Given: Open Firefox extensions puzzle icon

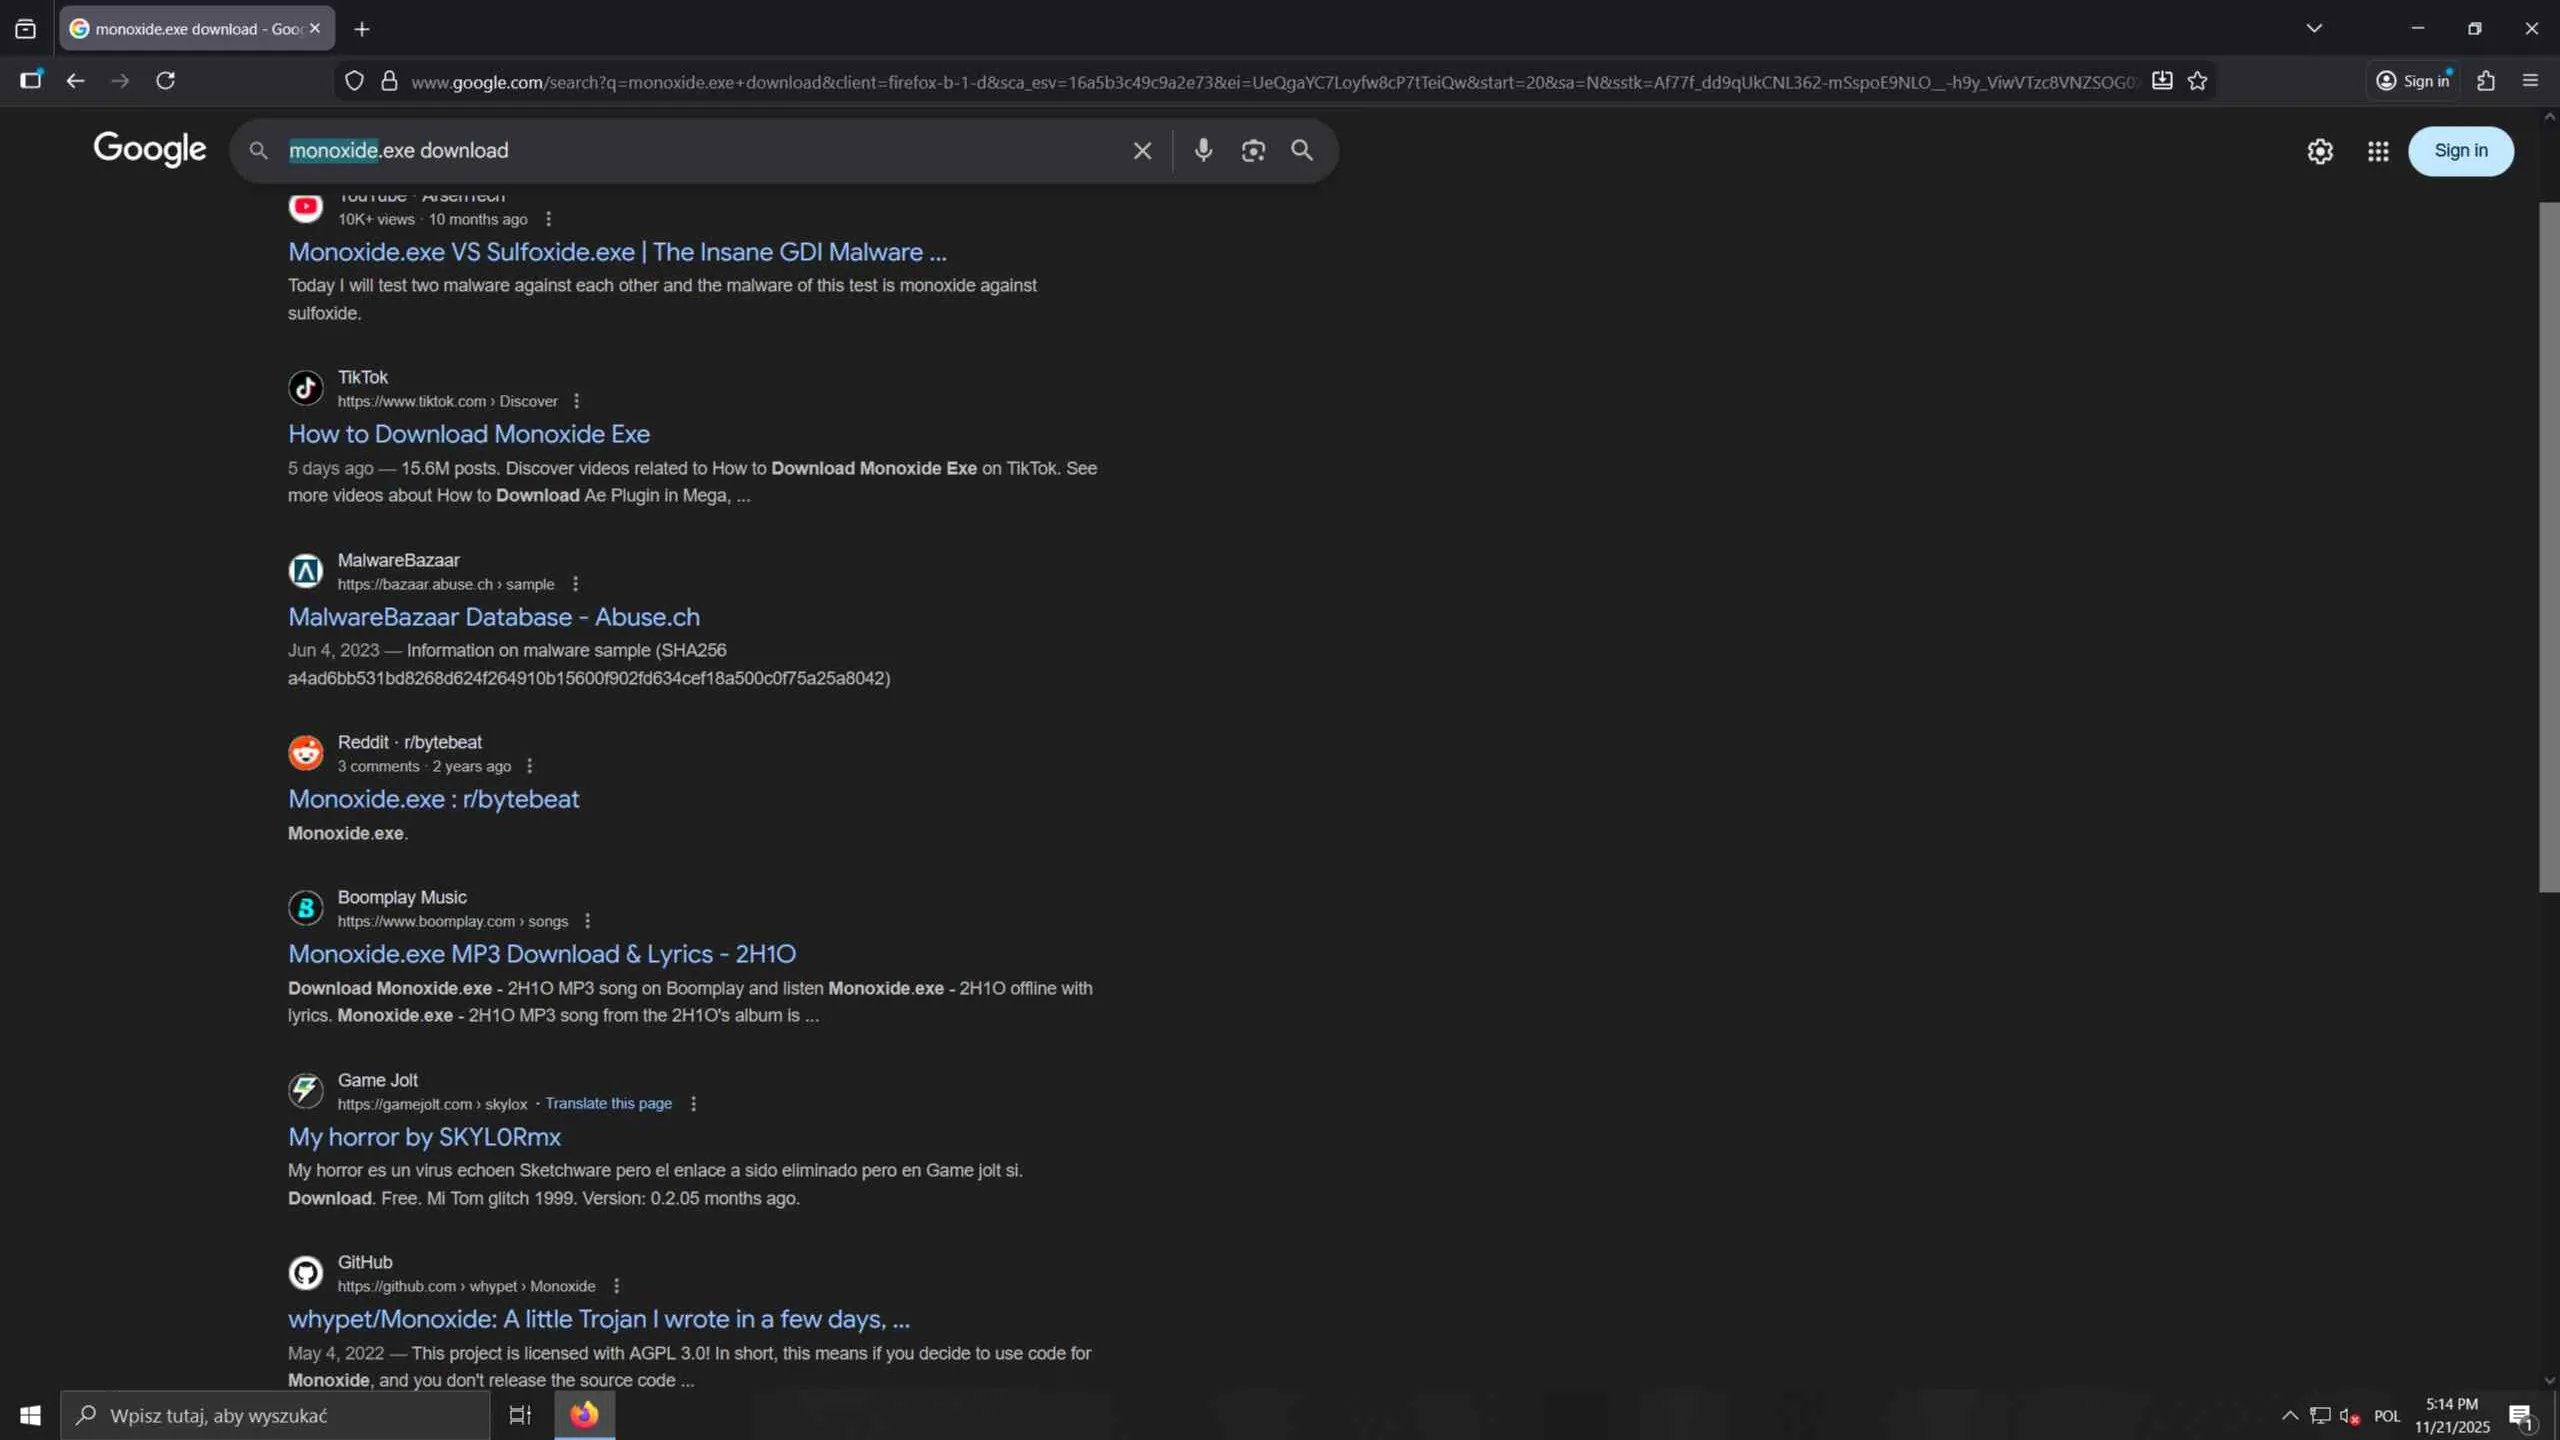Looking at the screenshot, I should pos(2486,81).
